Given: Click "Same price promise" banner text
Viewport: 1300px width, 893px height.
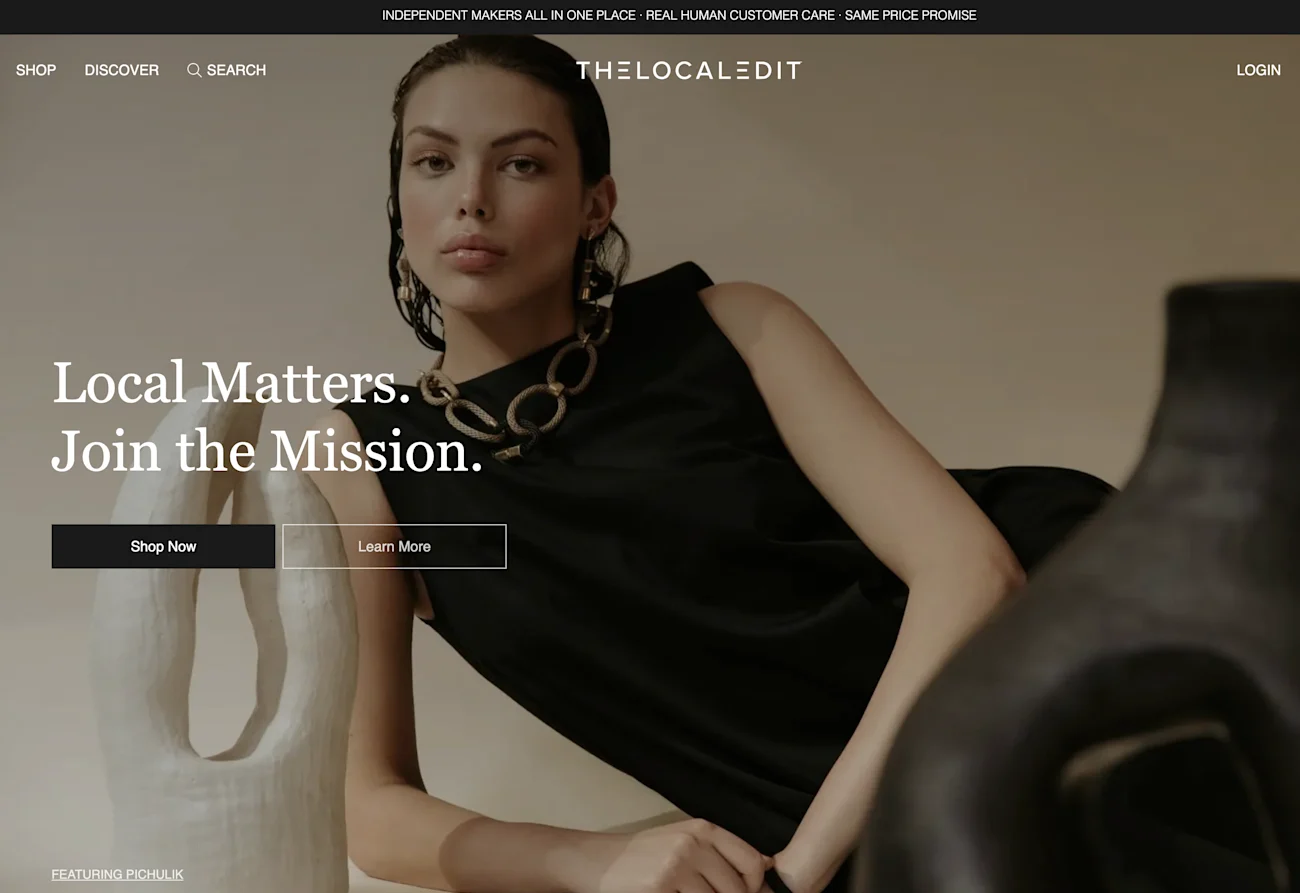Looking at the screenshot, I should click(x=910, y=15).
